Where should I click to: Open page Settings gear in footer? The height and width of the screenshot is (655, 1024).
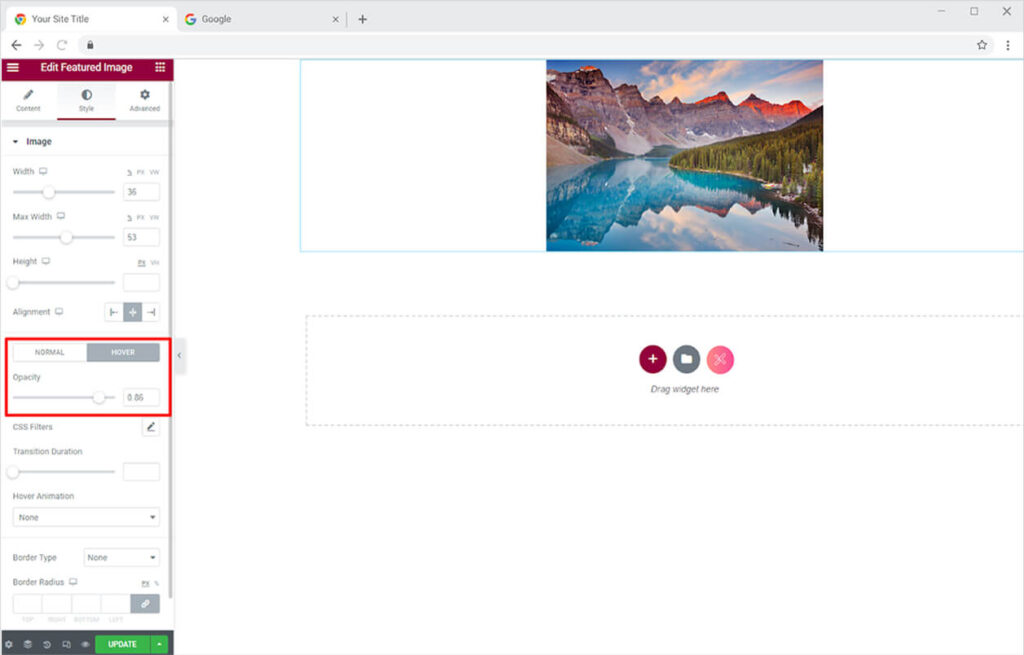9,644
